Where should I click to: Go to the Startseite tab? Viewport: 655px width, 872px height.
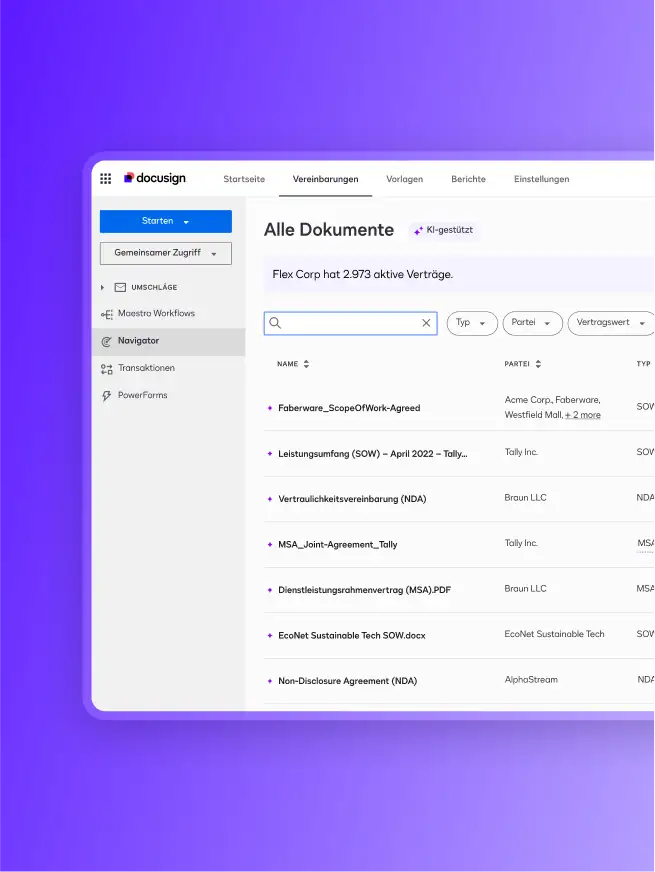click(244, 179)
